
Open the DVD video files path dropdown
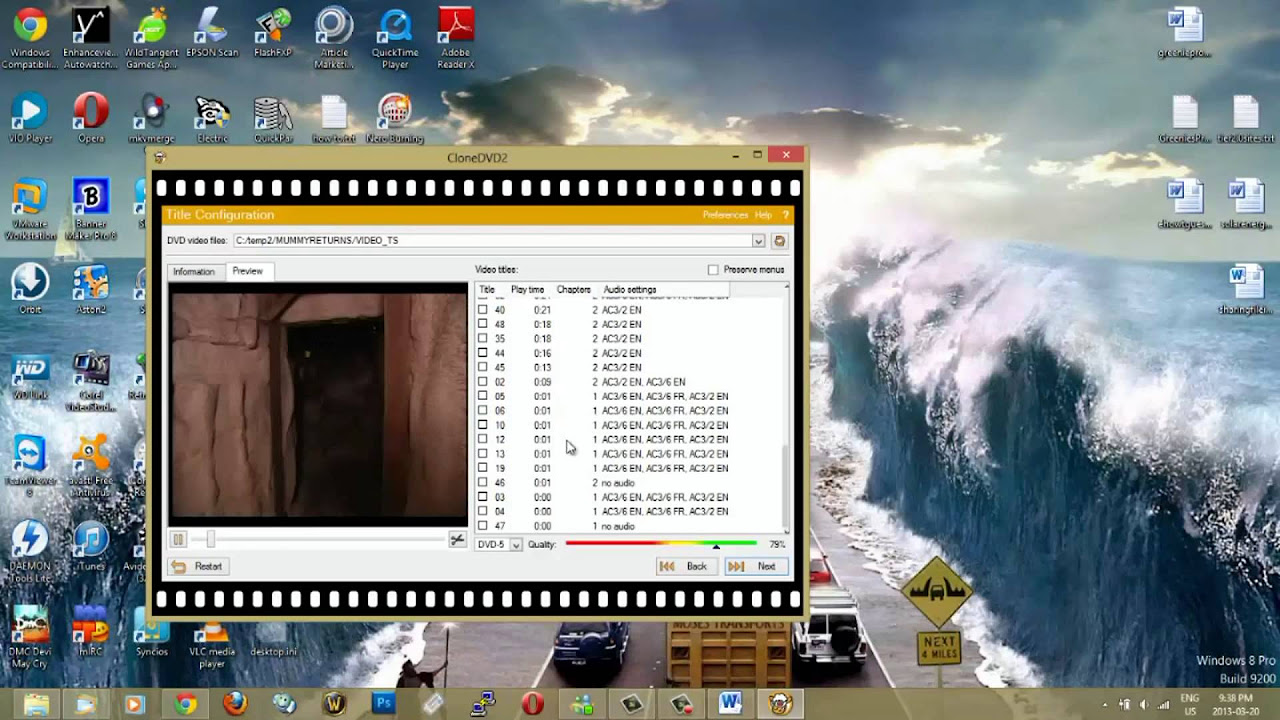758,241
